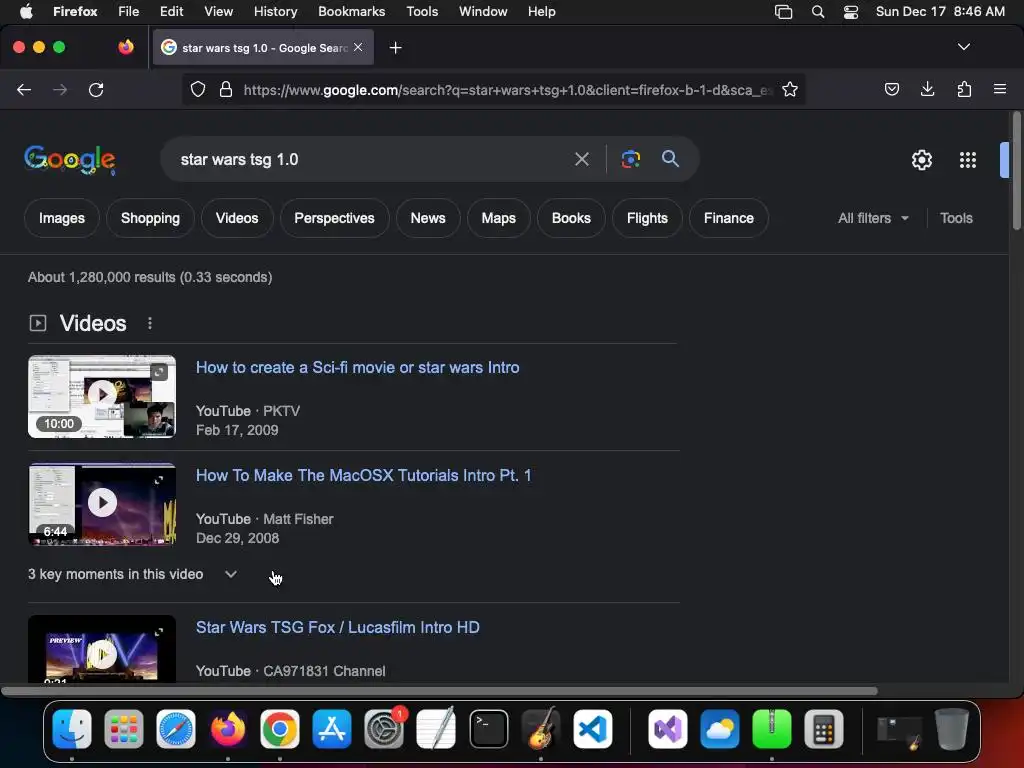Open the File menu
This screenshot has height=768, width=1024.
click(x=128, y=12)
